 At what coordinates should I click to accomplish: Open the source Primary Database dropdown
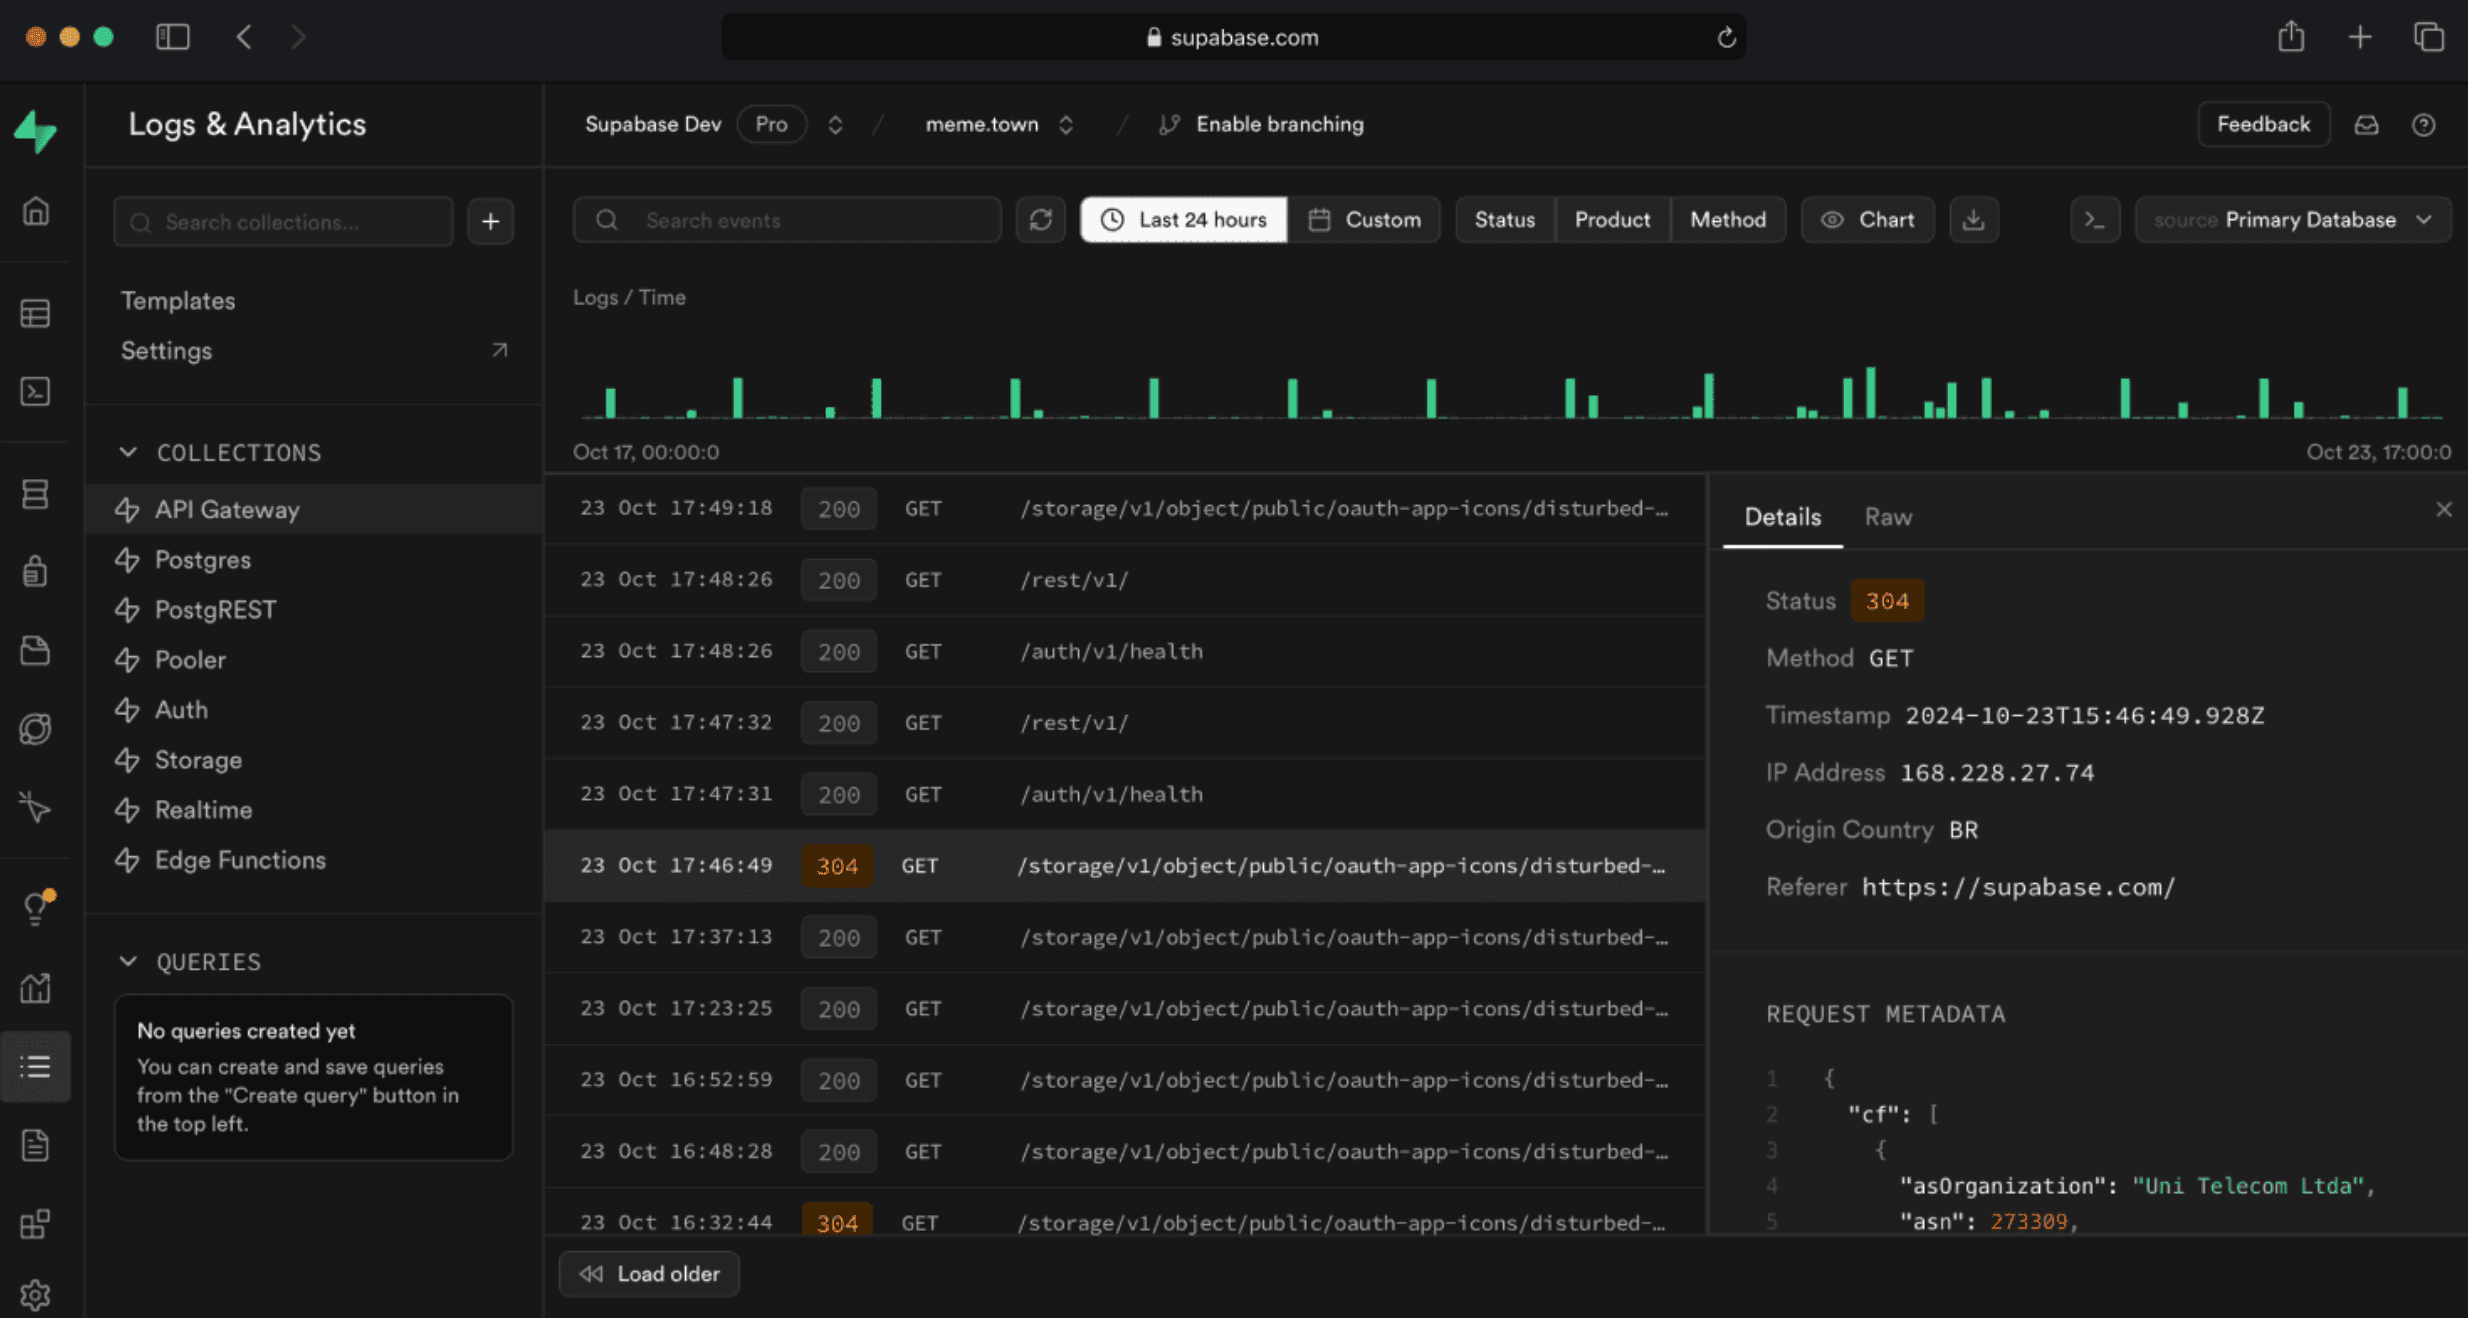[2293, 220]
